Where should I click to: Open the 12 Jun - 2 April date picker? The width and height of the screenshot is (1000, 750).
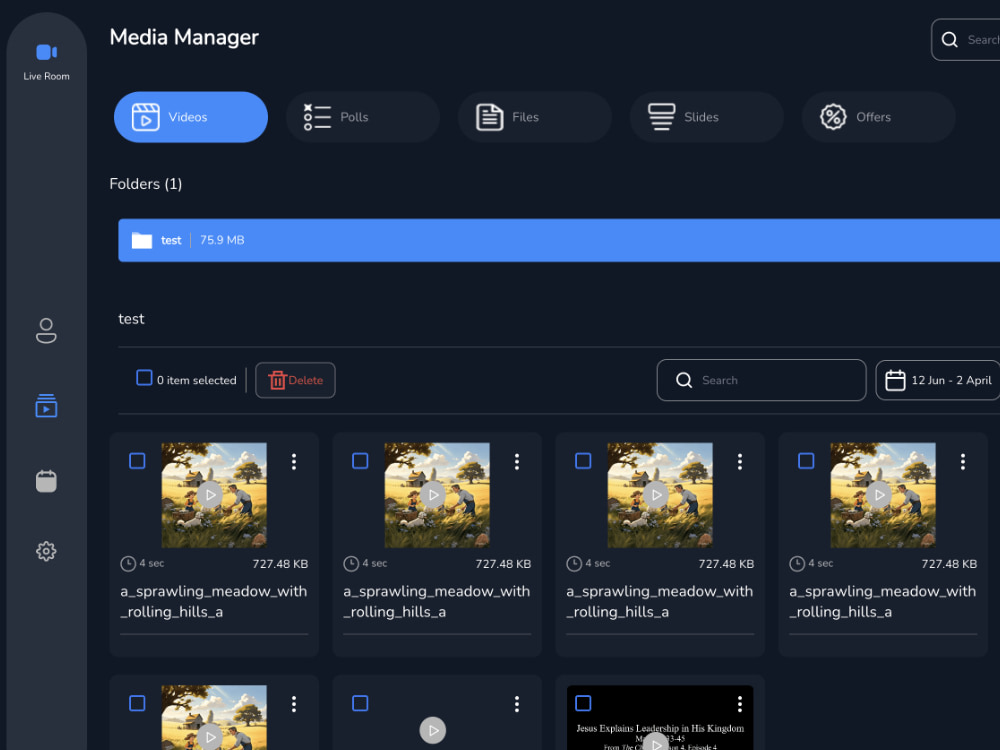pyautogui.click(x=938, y=380)
